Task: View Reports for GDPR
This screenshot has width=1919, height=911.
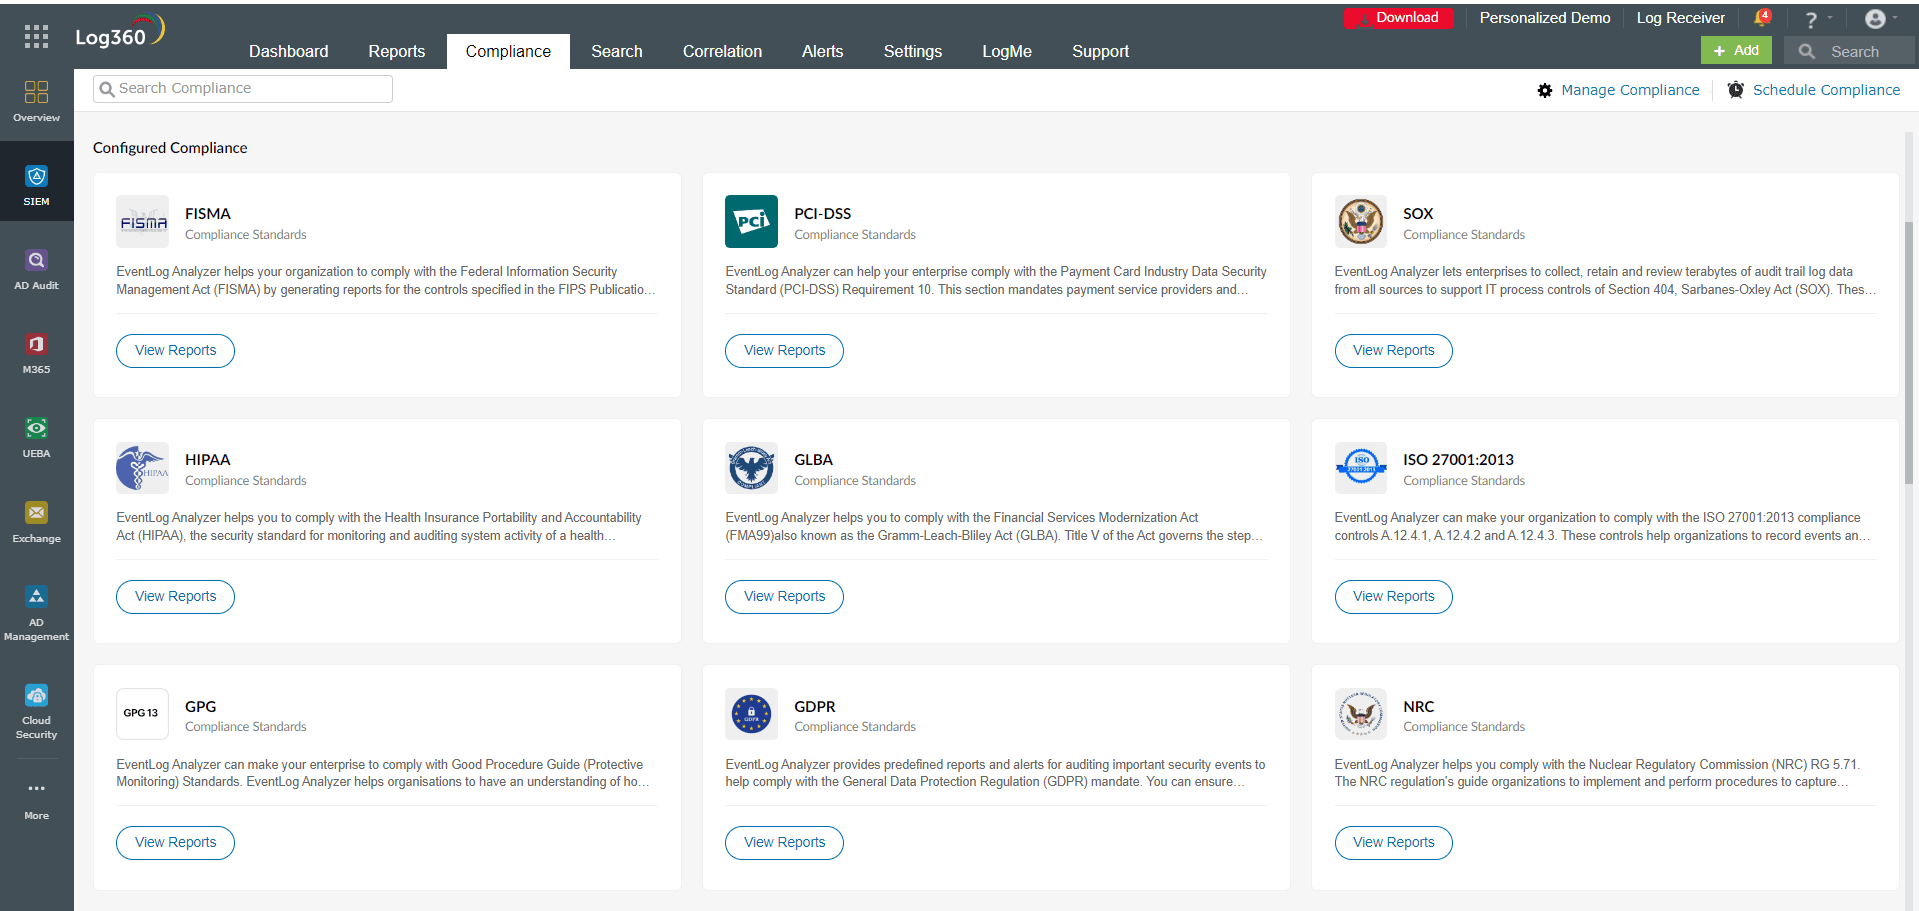Action: 784,843
